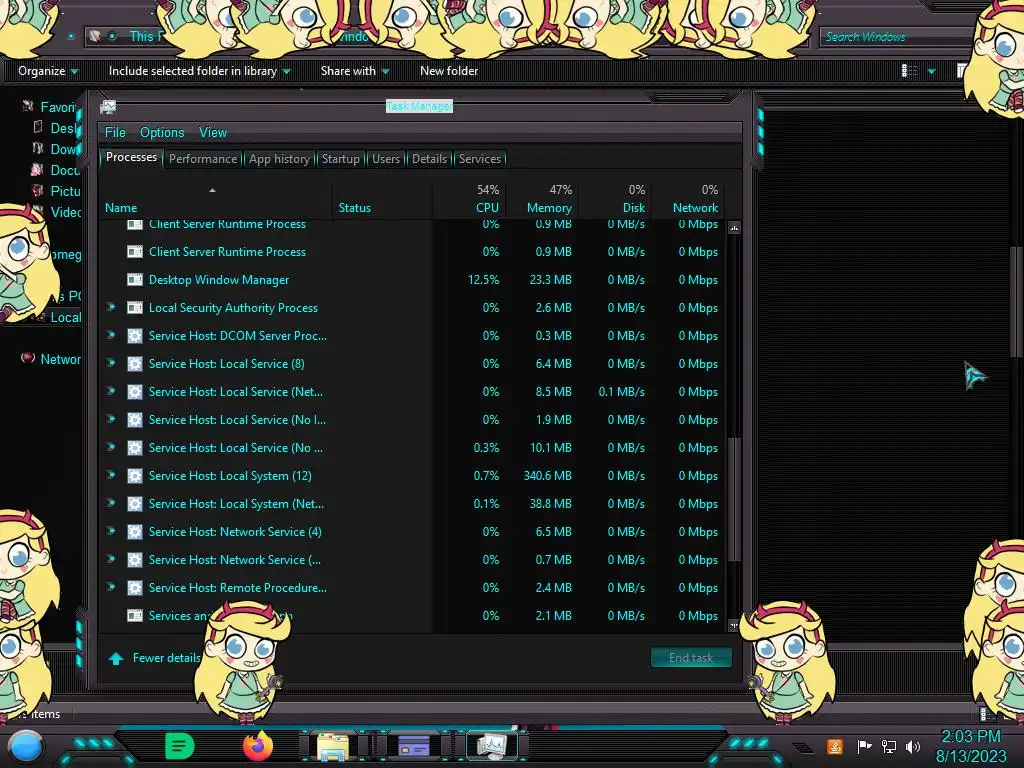
Task: Click Include selected folder in library
Action: (199, 71)
